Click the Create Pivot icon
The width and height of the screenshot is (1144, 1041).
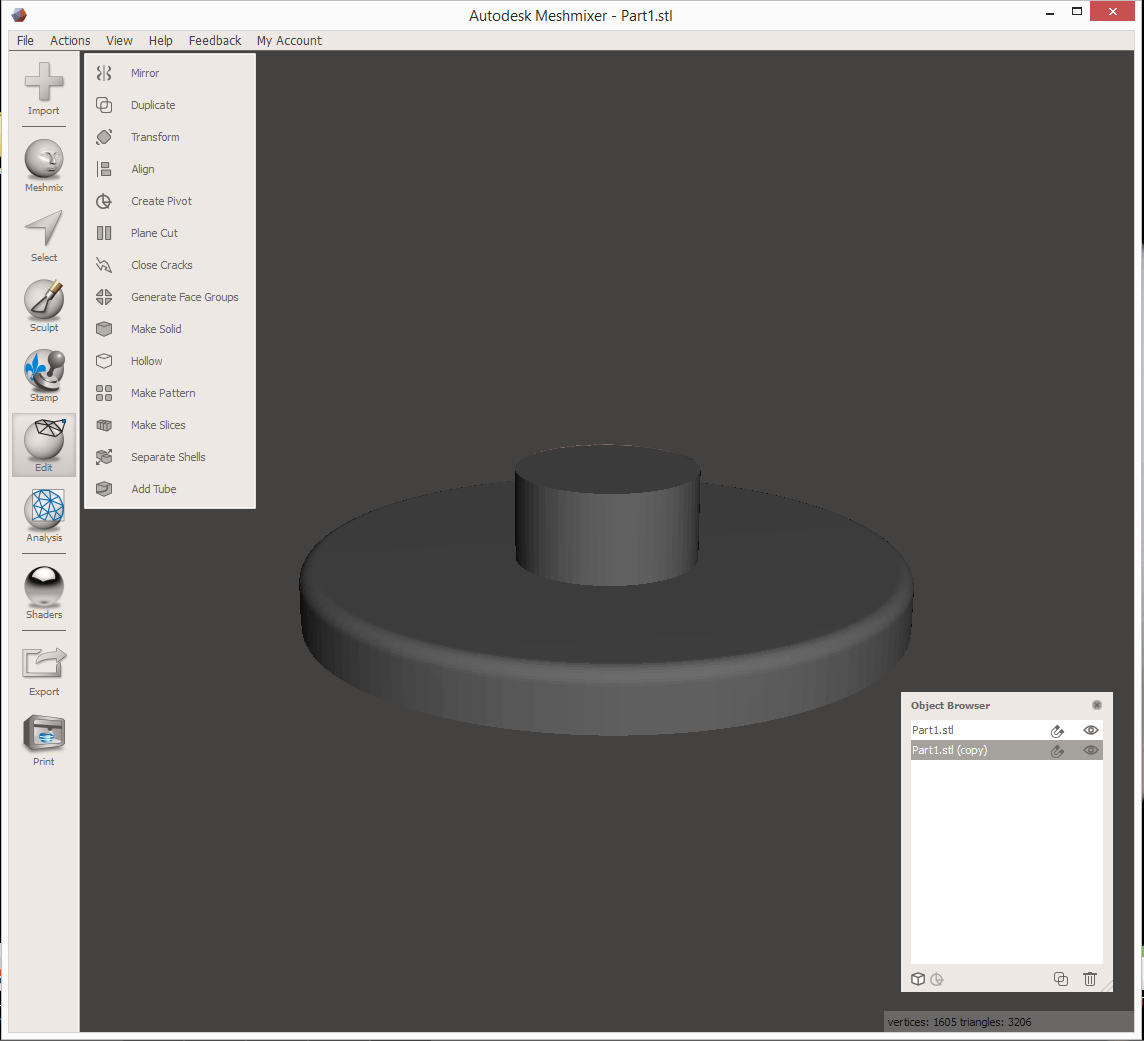(104, 201)
